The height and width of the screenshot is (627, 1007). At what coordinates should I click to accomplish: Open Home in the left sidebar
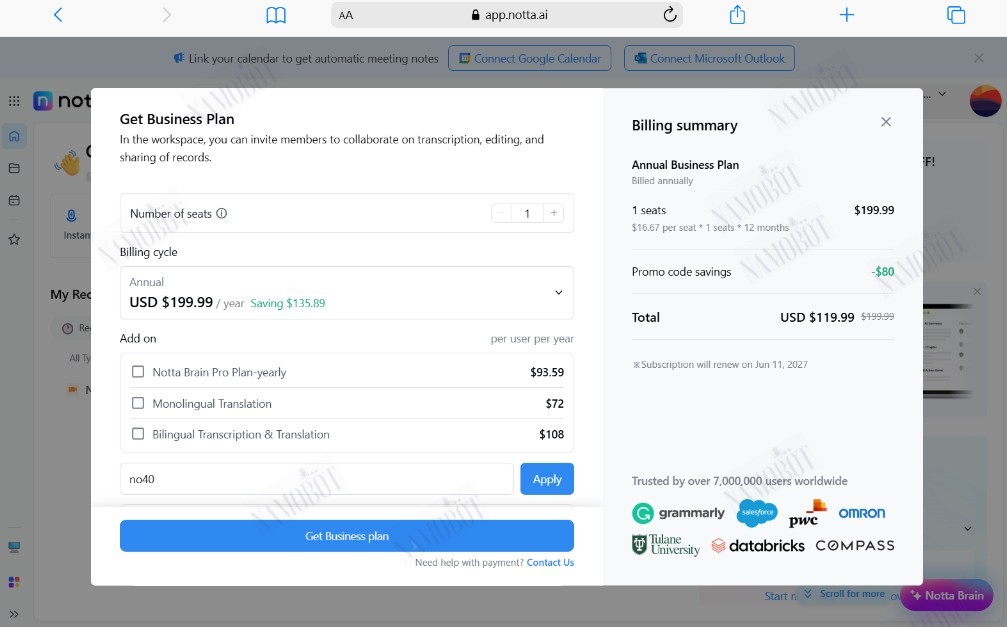click(14, 136)
